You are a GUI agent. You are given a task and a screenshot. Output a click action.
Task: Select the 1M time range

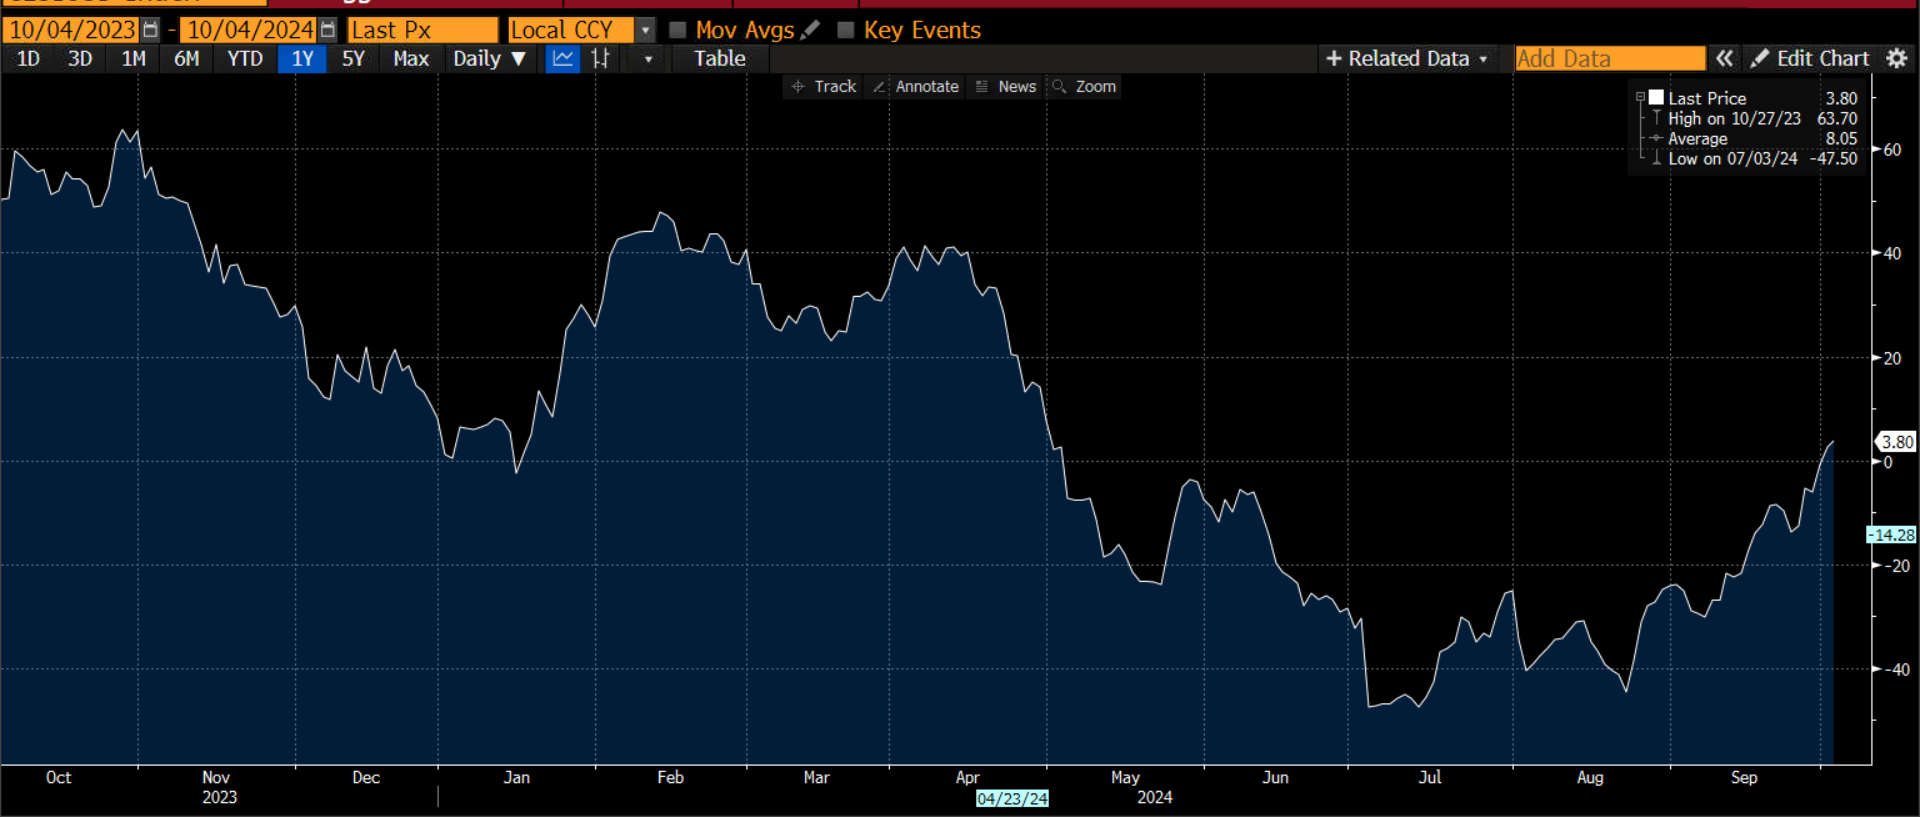coord(133,59)
